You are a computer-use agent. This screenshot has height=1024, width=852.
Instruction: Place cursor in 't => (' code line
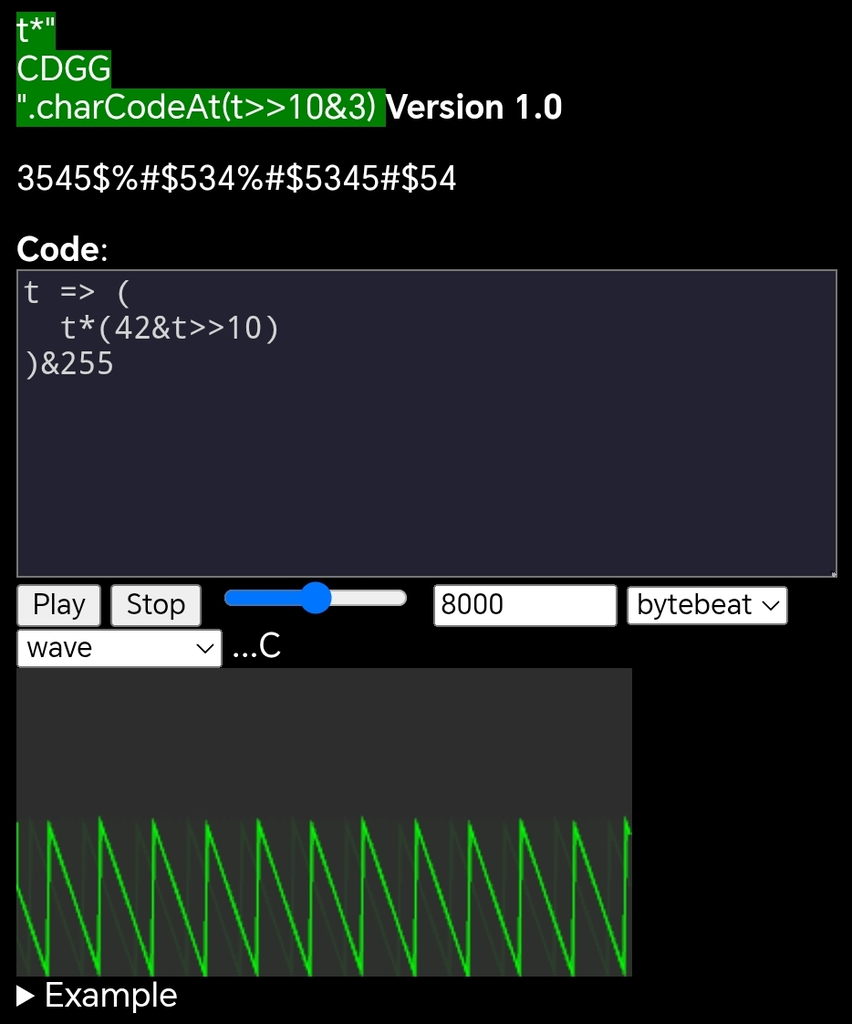click(x=77, y=293)
